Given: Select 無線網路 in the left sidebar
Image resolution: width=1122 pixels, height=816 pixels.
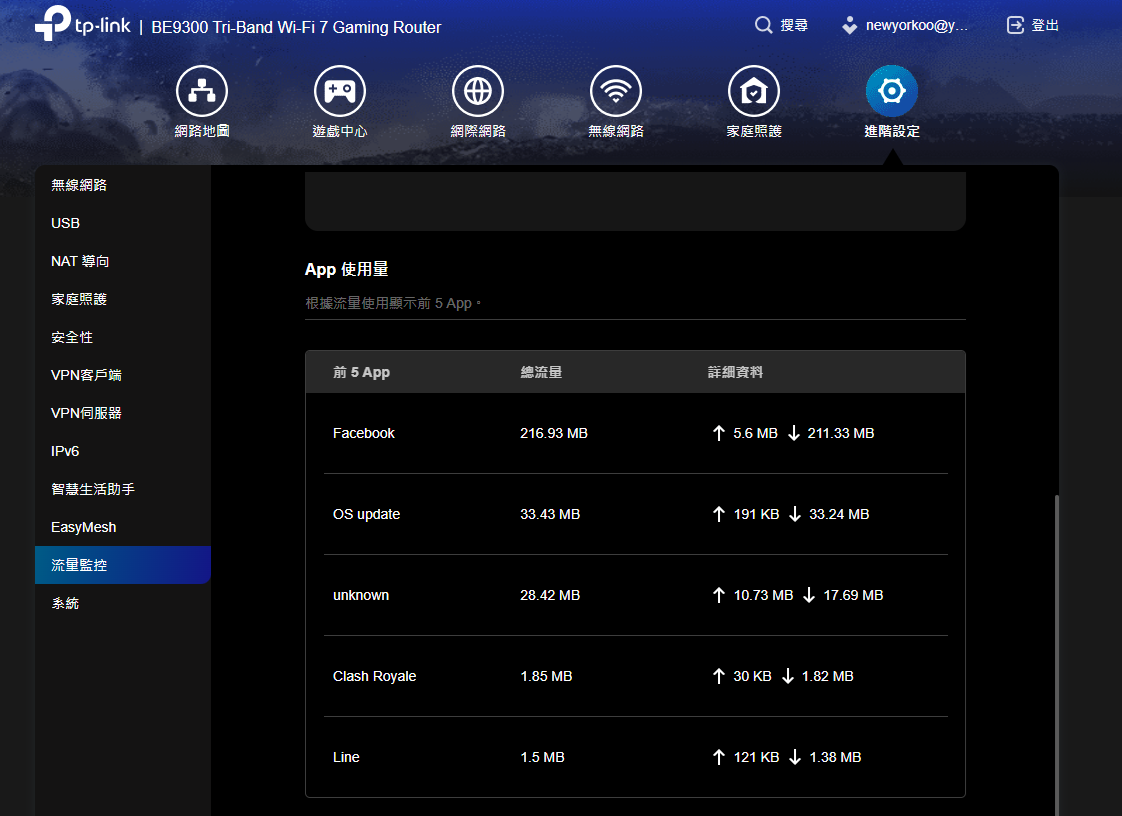Looking at the screenshot, I should coord(123,185).
